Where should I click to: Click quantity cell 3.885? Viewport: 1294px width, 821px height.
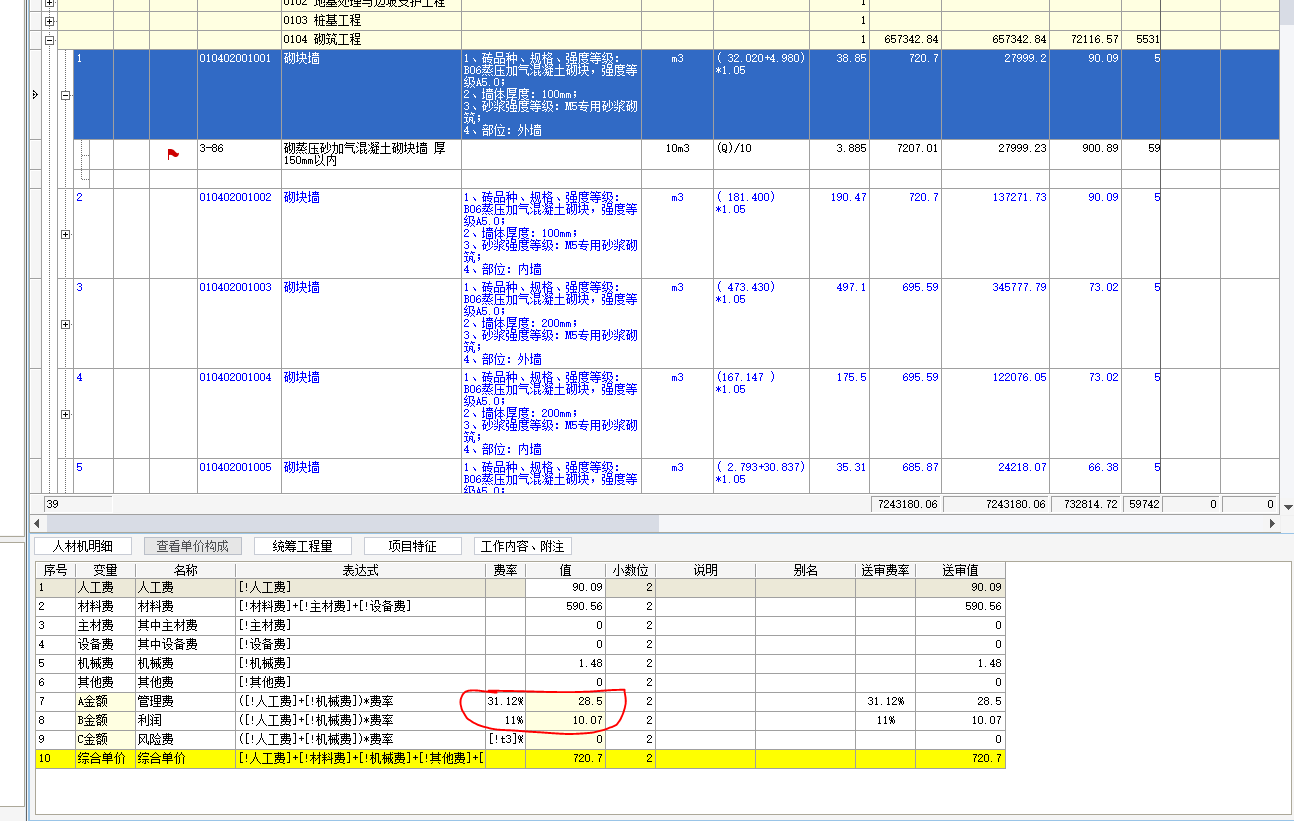pos(839,155)
